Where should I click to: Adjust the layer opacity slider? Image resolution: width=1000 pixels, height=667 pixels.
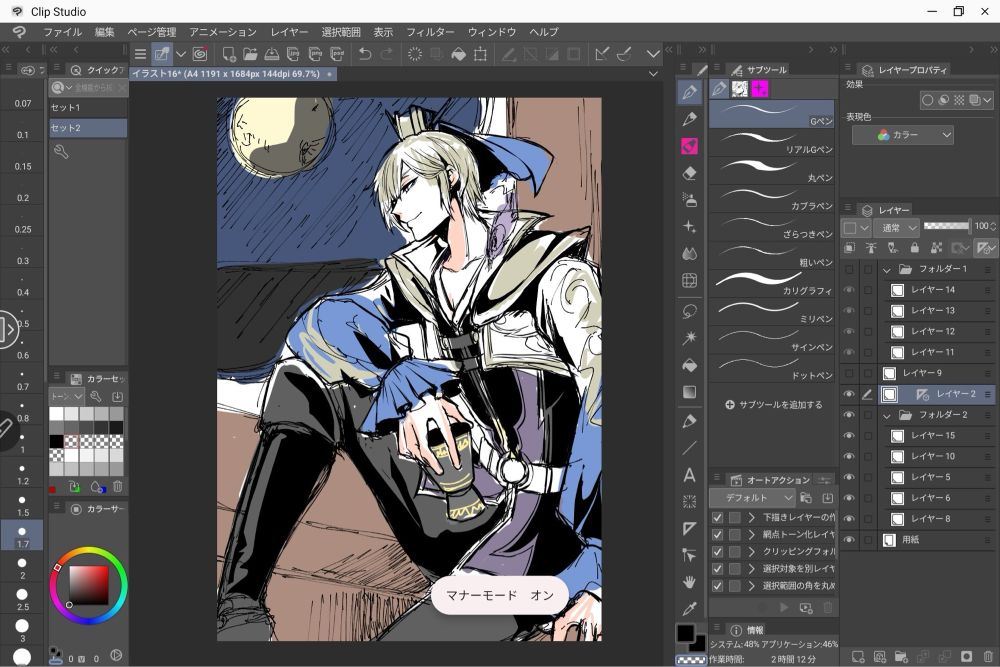click(946, 226)
